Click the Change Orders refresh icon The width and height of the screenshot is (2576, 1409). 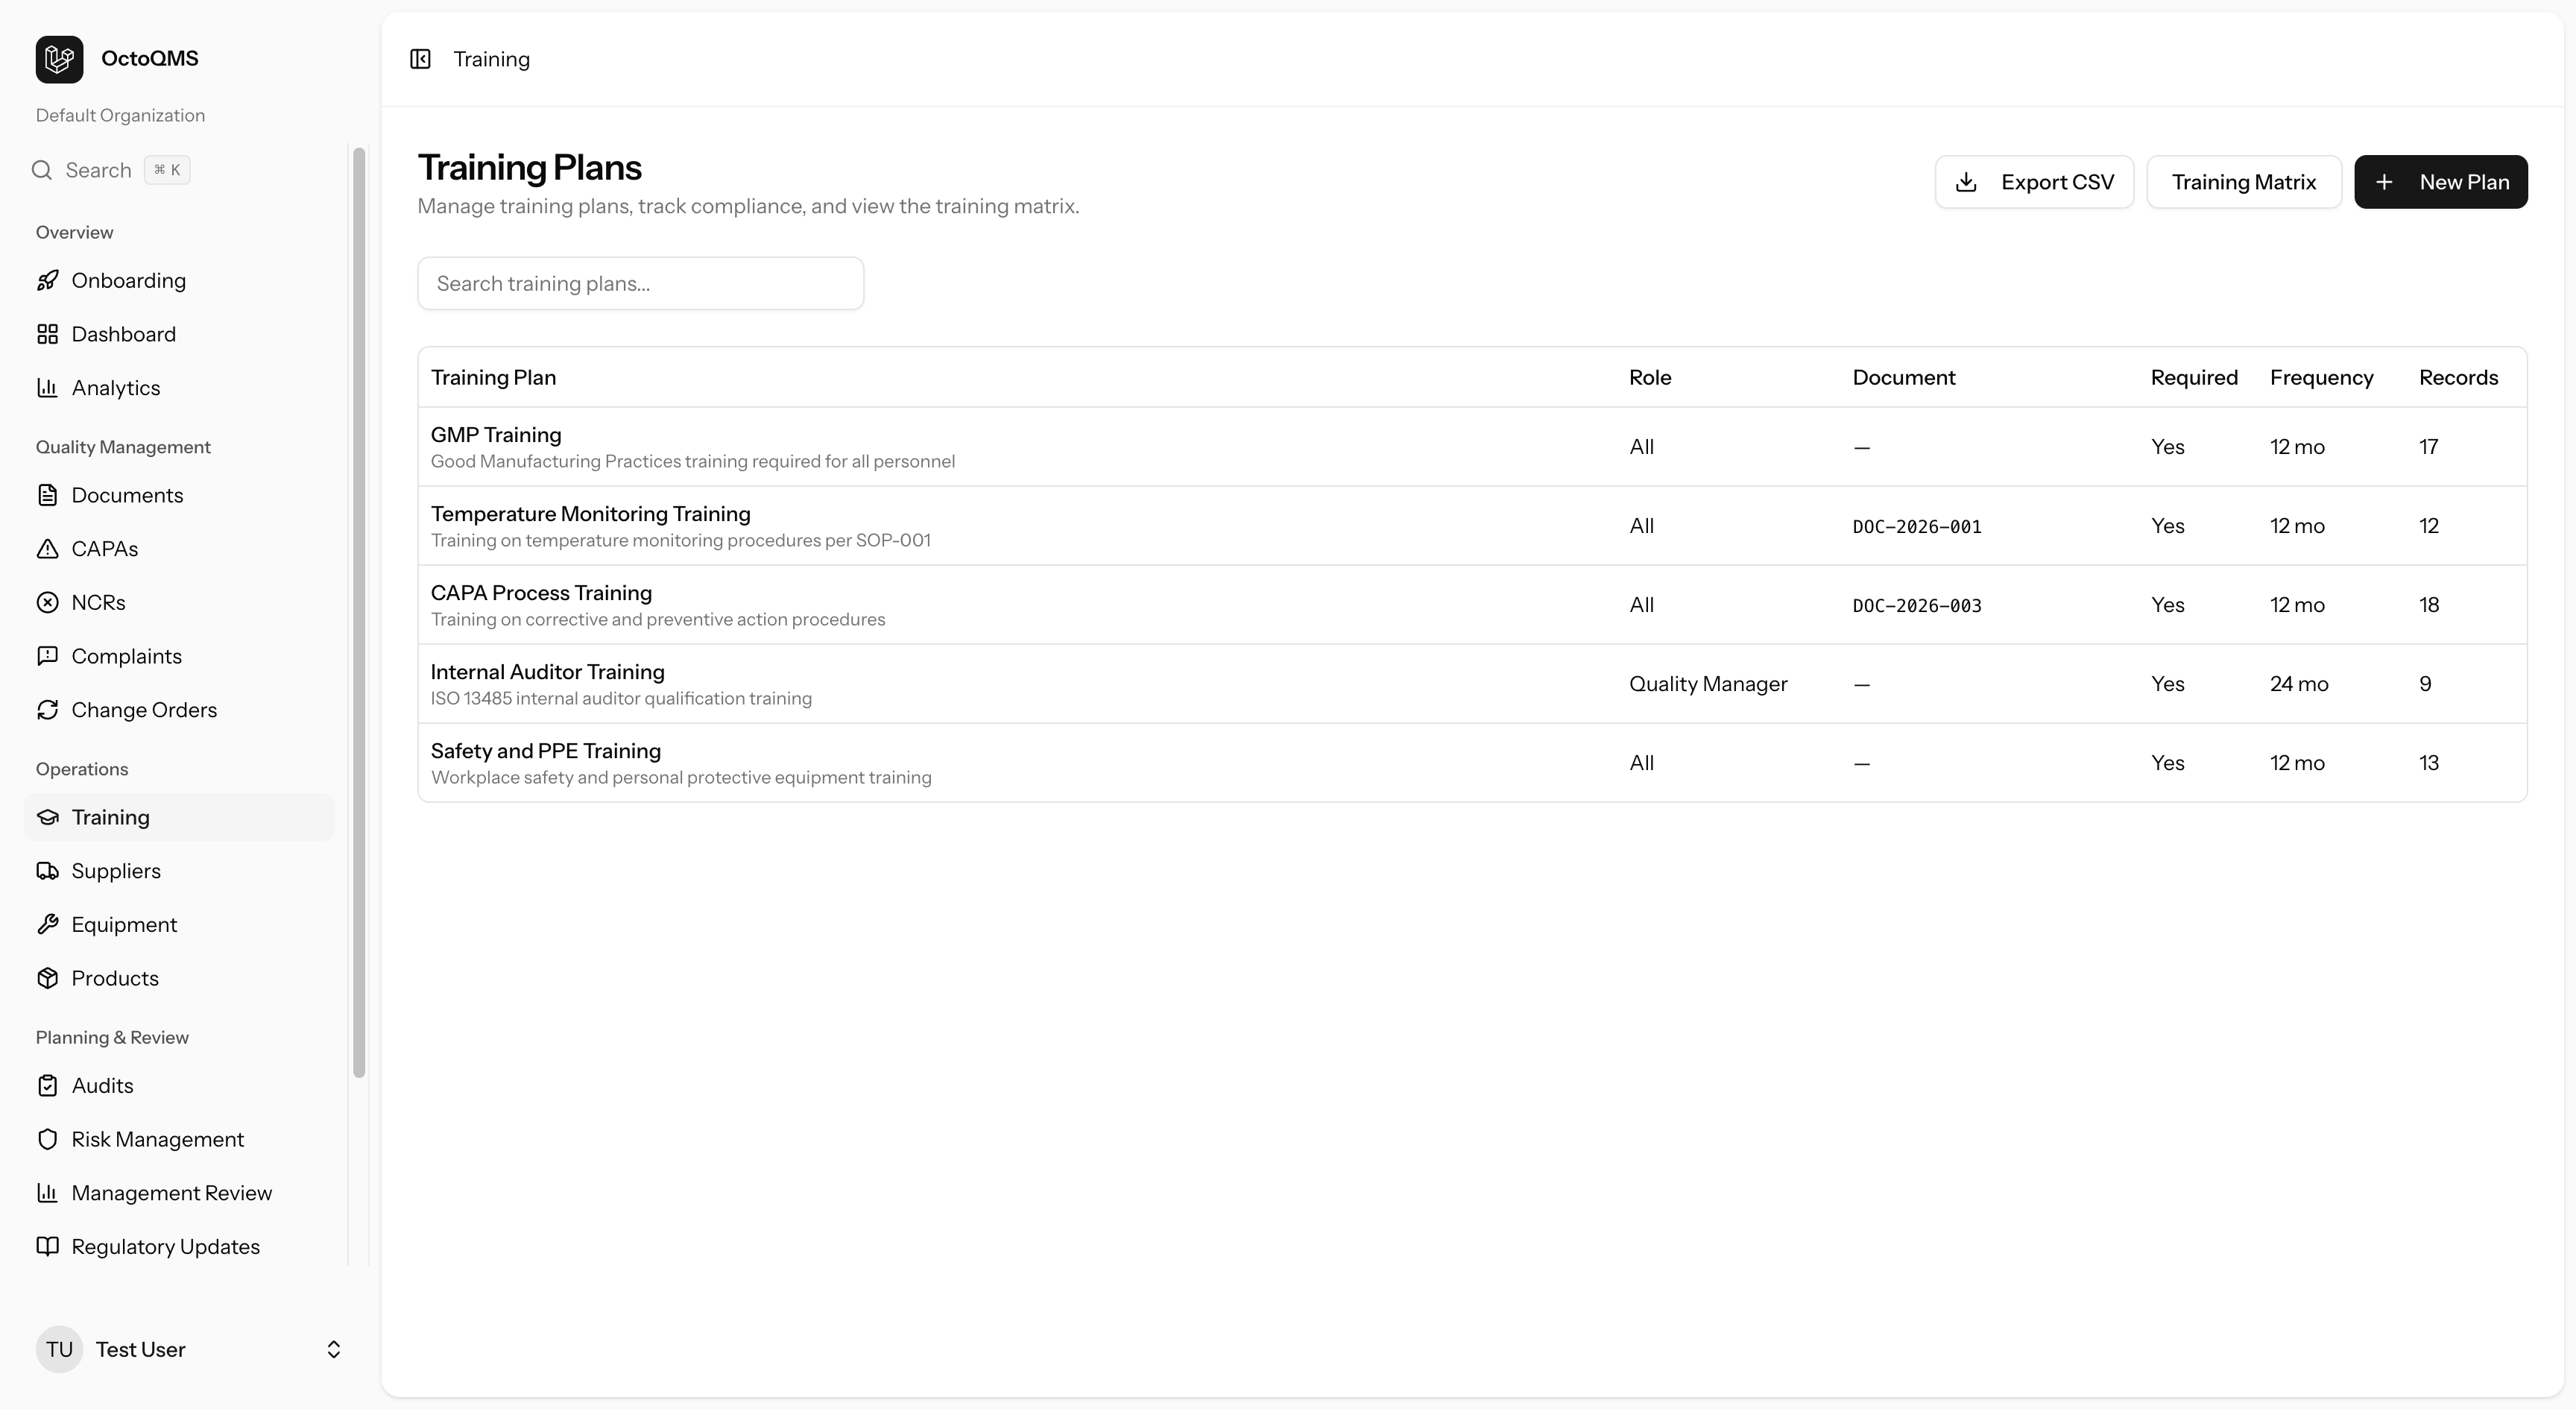[x=47, y=710]
